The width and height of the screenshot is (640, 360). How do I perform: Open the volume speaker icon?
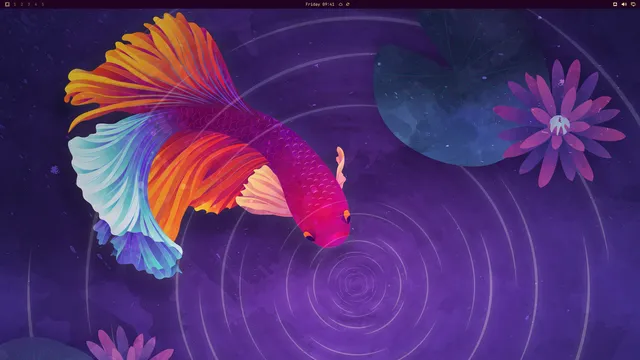click(x=624, y=4)
